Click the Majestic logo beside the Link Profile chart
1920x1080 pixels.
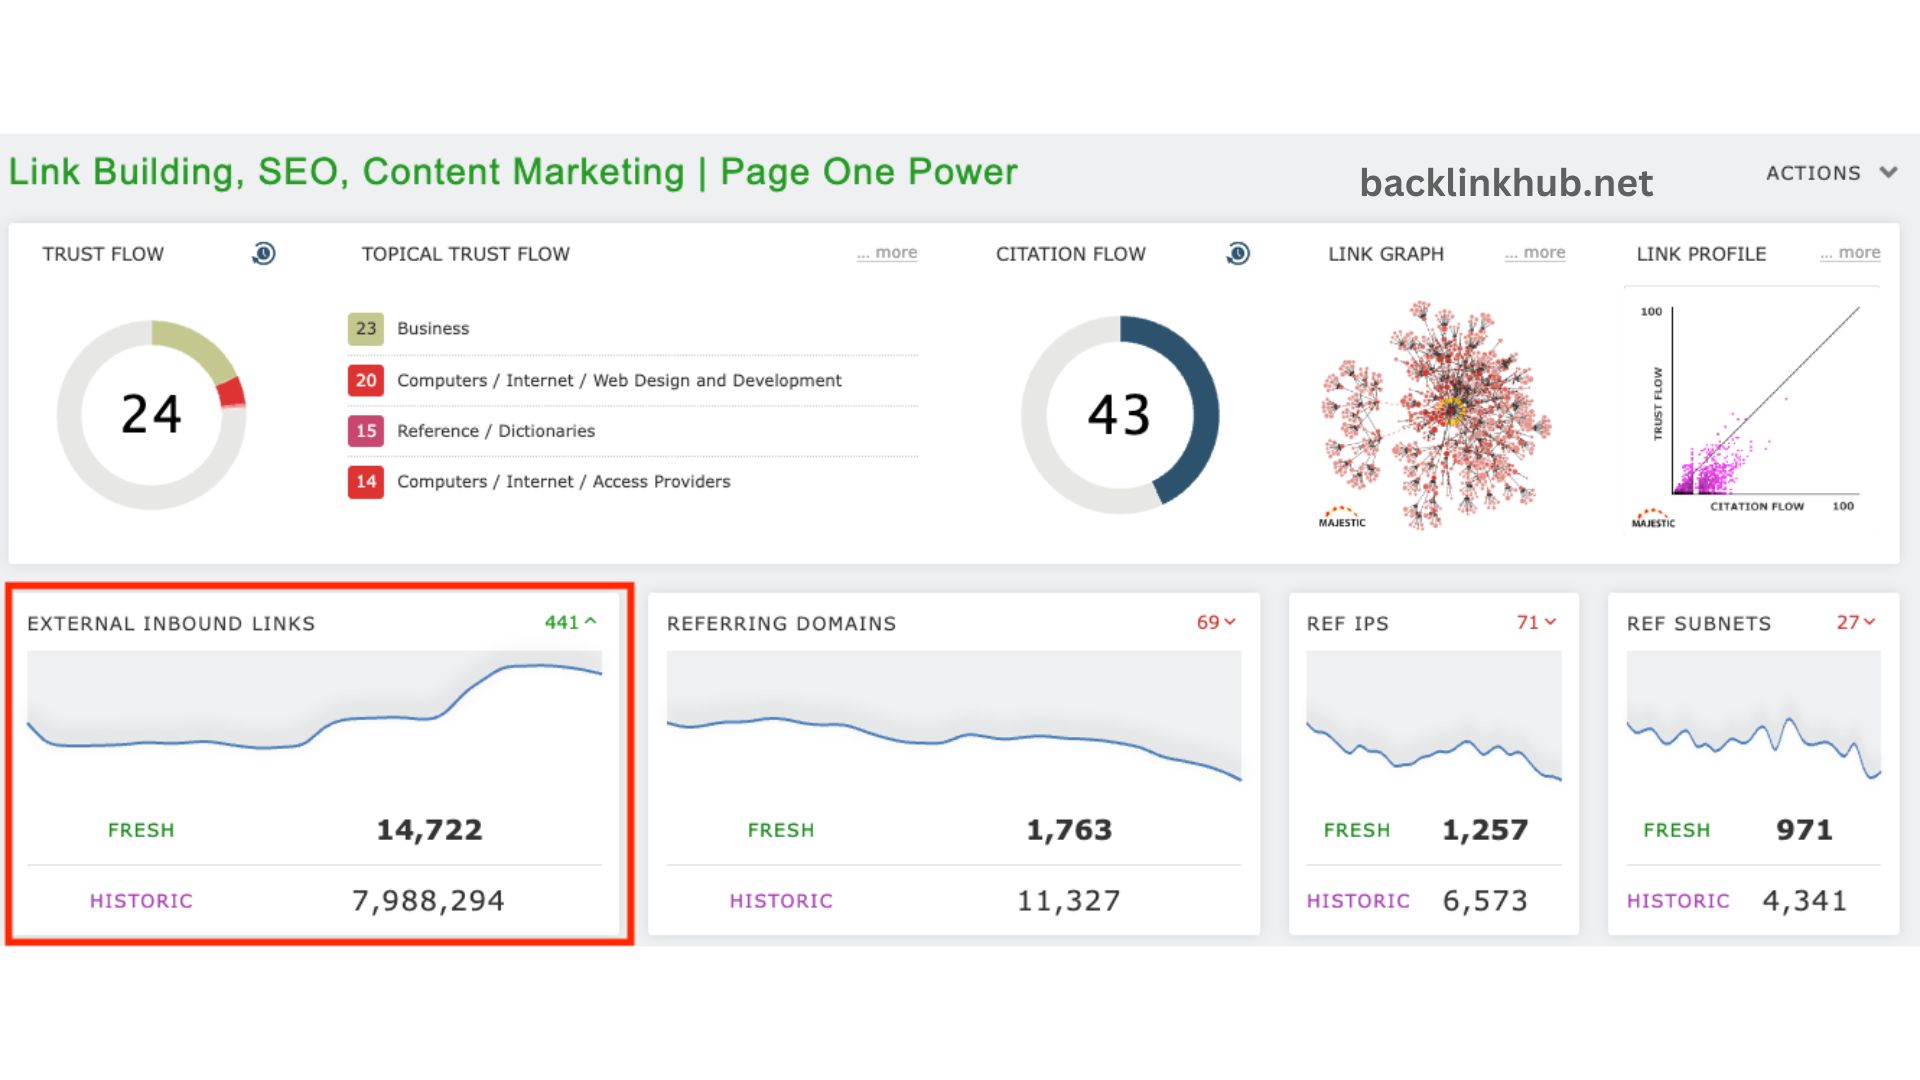pyautogui.click(x=1653, y=519)
